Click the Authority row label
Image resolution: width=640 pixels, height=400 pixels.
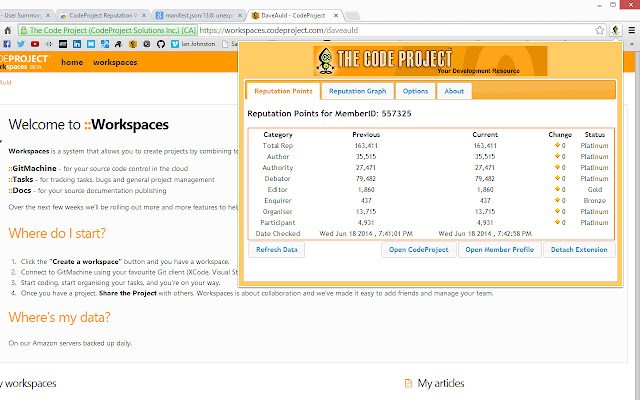278,168
